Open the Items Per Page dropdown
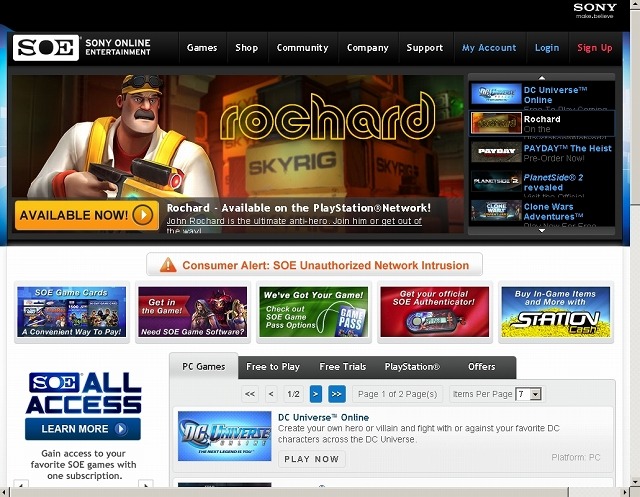The height and width of the screenshot is (497, 640). tap(529, 394)
